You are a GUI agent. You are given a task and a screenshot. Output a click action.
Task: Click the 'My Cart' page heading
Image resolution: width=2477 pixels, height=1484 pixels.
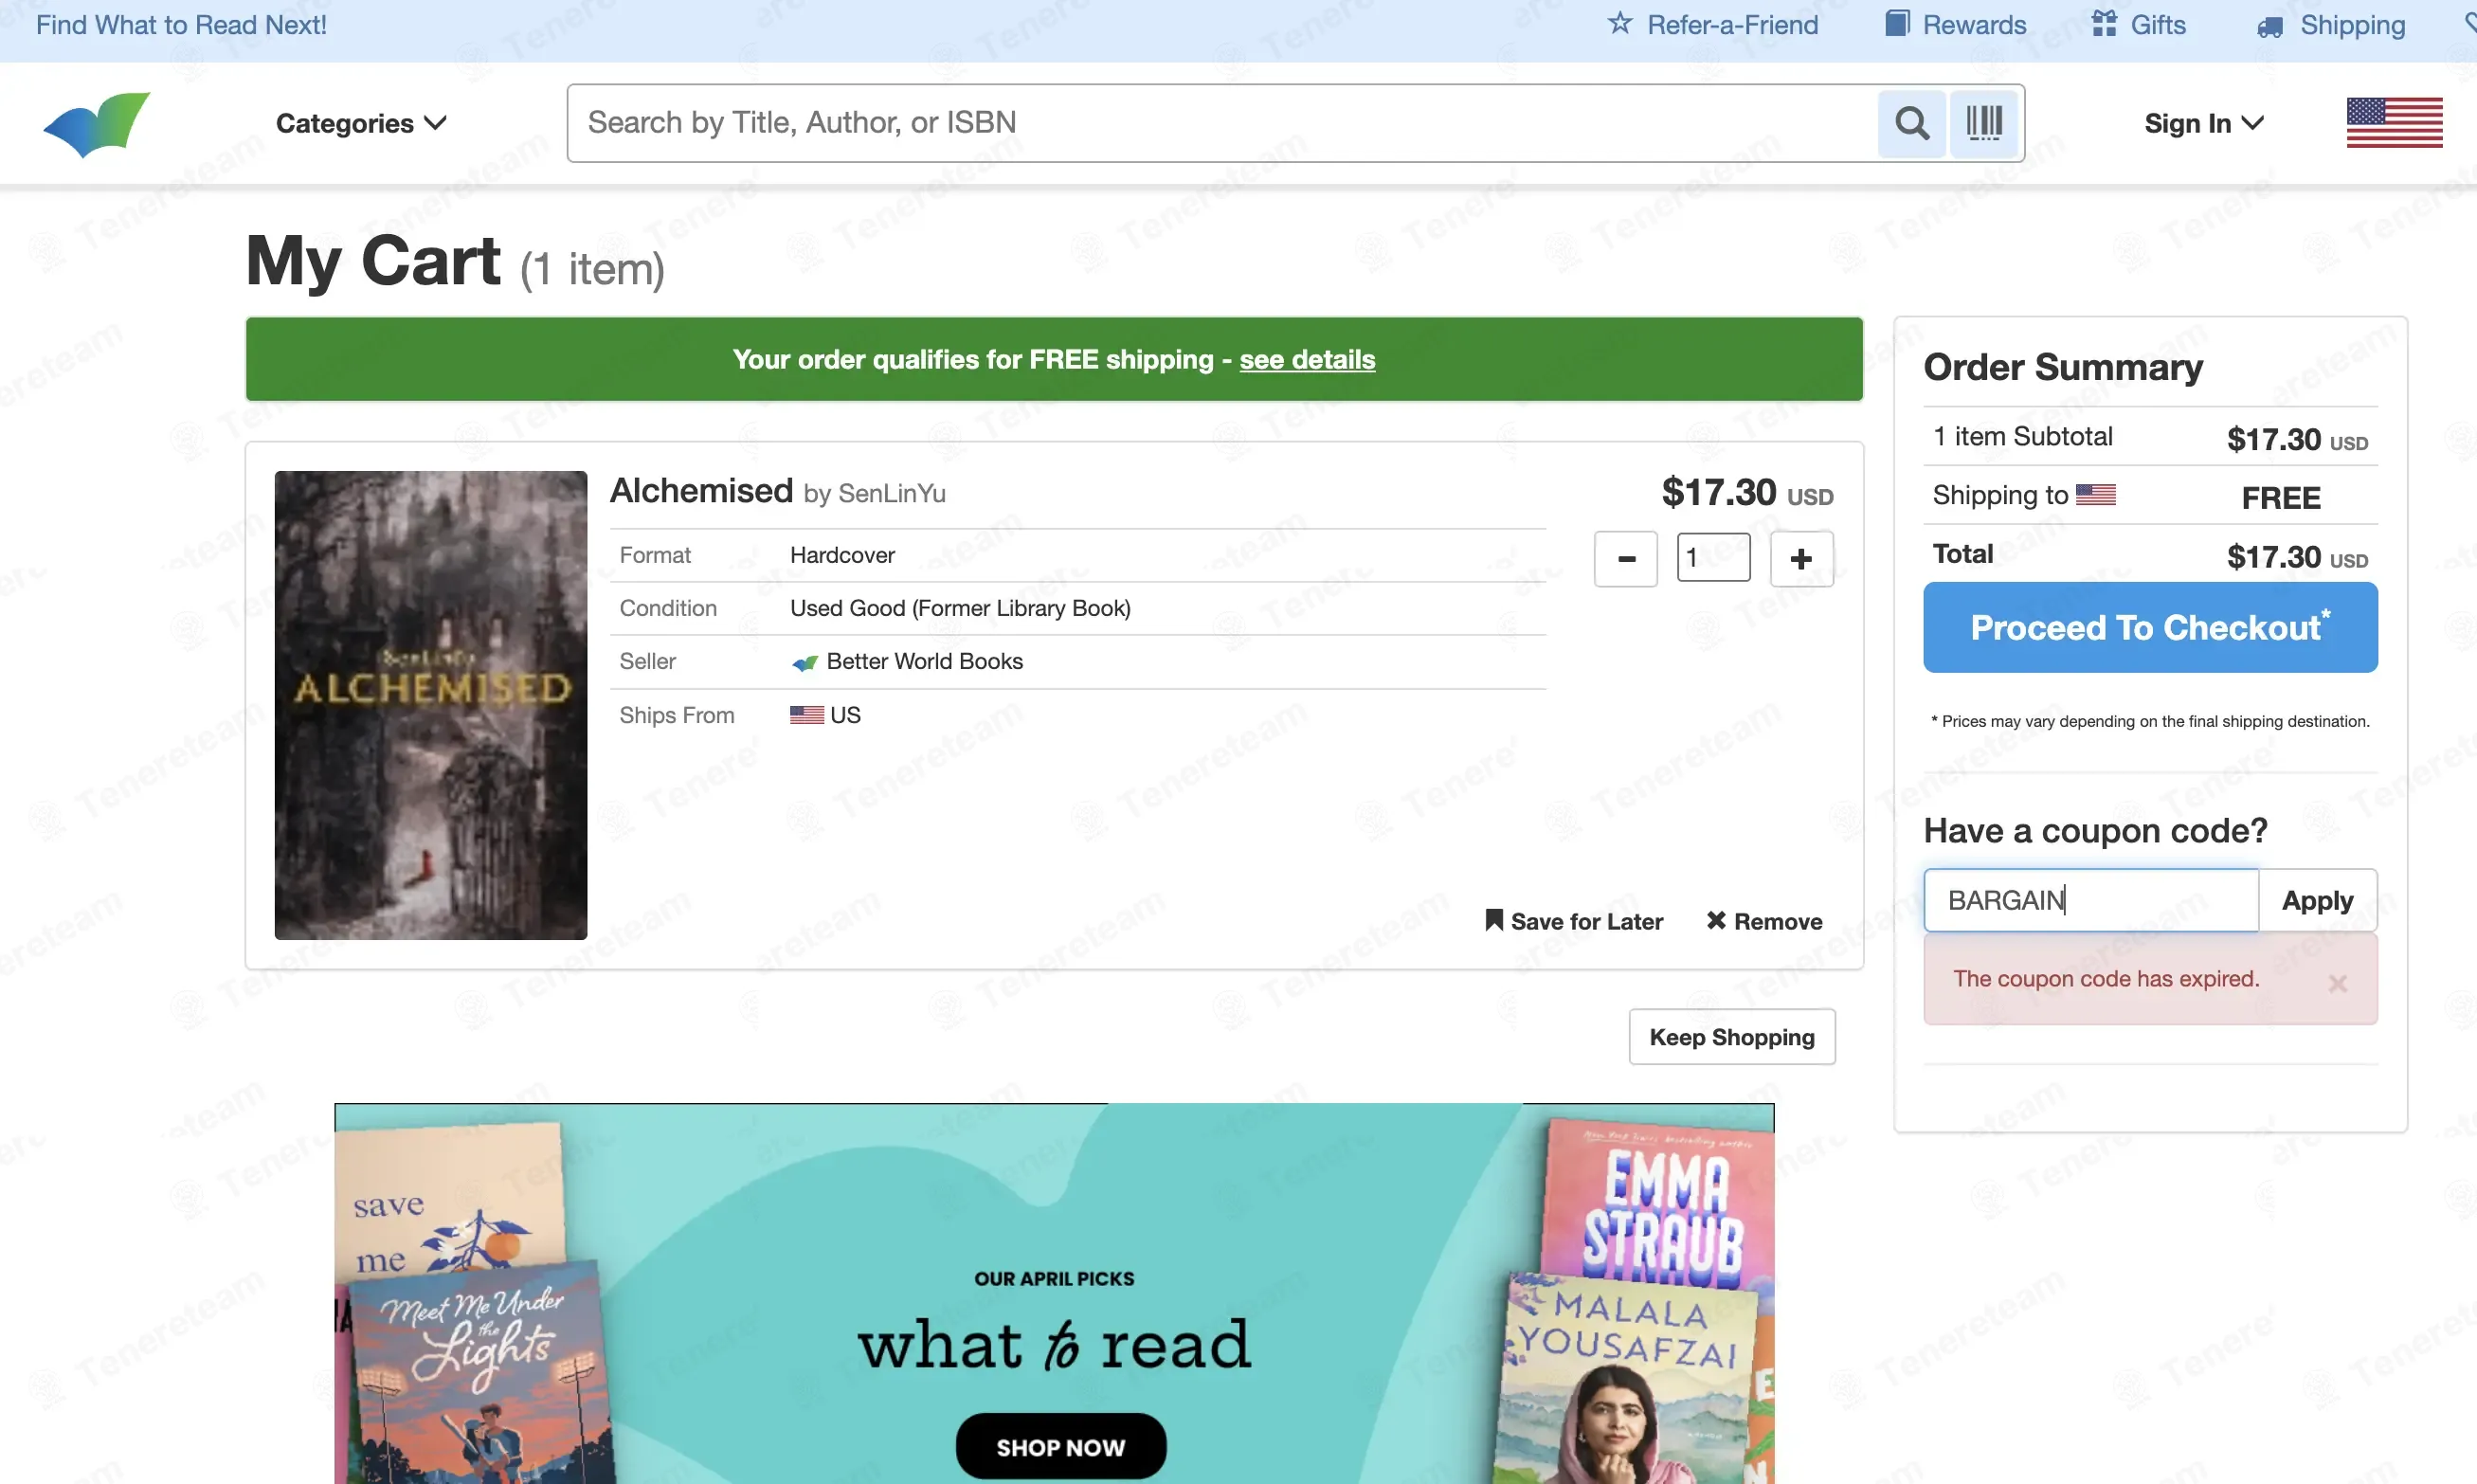[373, 261]
